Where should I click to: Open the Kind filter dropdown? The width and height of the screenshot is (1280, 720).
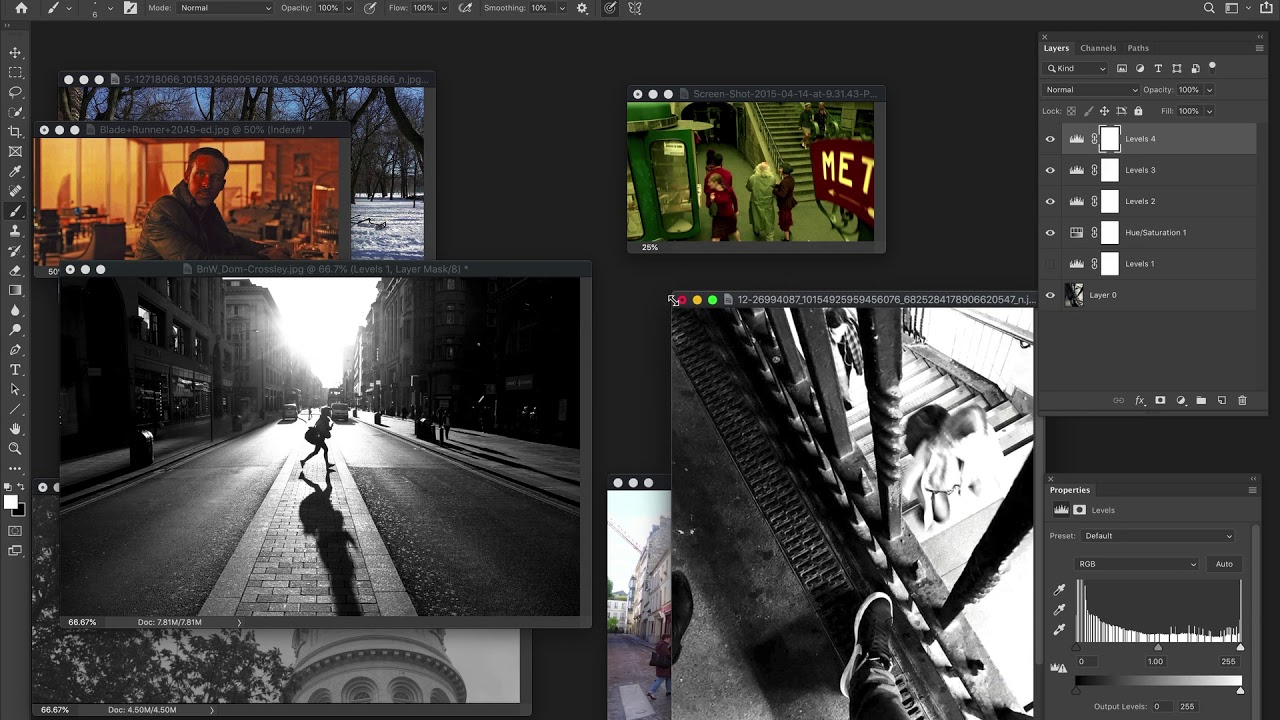pos(1076,69)
